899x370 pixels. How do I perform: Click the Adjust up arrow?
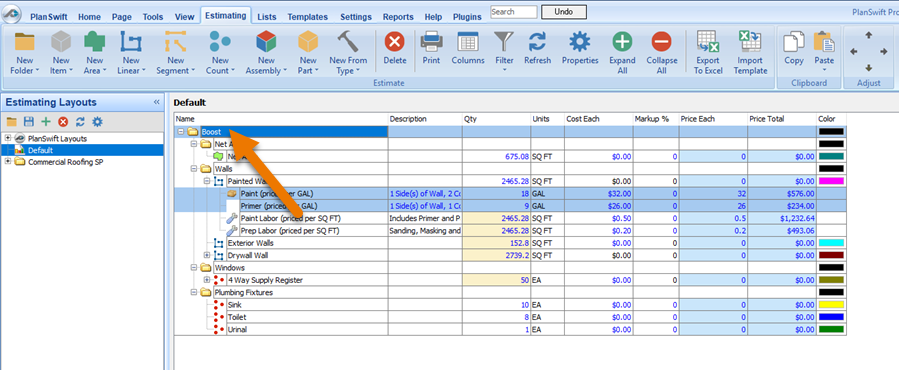click(869, 36)
